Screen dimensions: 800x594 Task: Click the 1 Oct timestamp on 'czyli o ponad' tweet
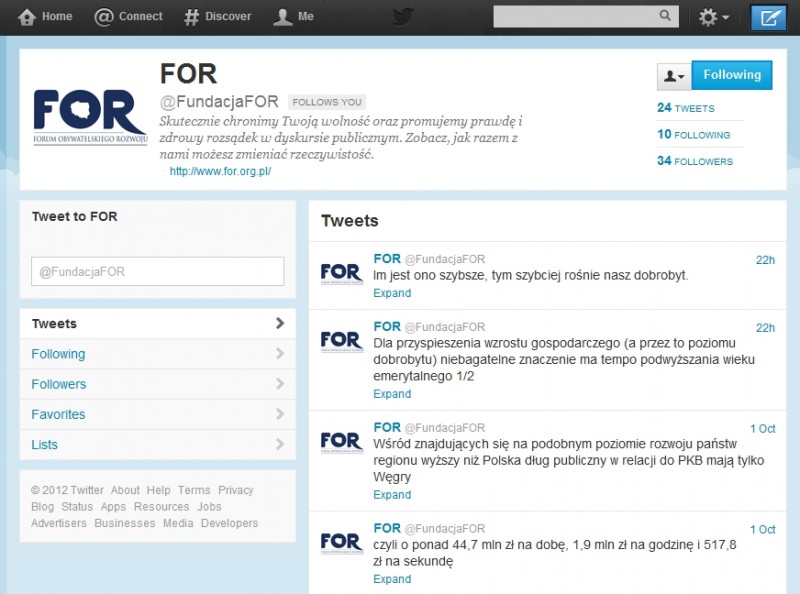[762, 530]
